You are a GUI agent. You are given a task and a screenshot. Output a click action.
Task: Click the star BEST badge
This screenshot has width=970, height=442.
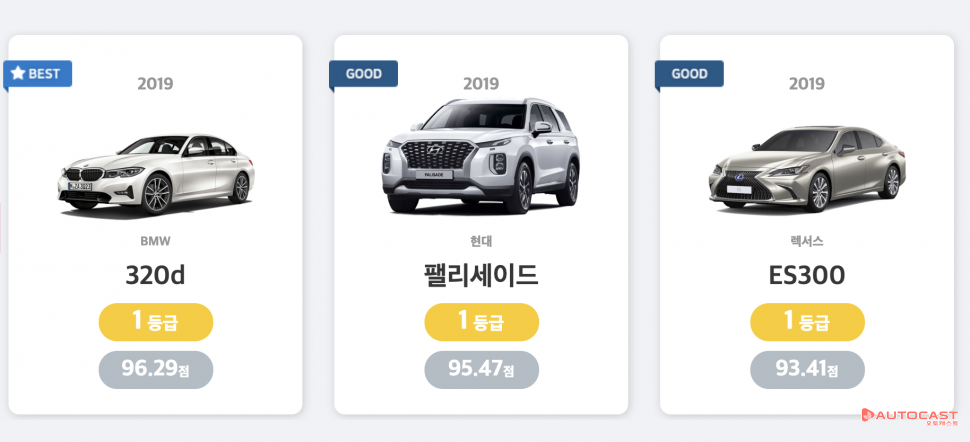tap(37, 74)
